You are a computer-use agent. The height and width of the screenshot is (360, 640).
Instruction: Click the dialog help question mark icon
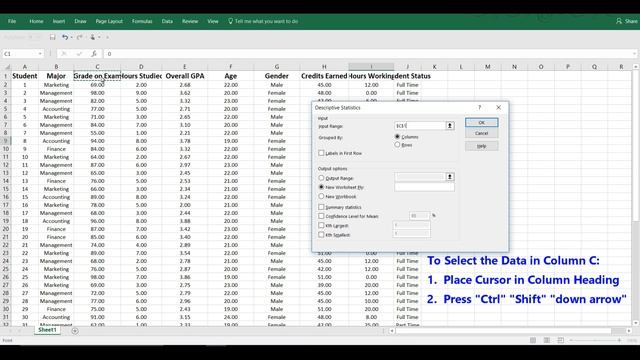pyautogui.click(x=480, y=107)
